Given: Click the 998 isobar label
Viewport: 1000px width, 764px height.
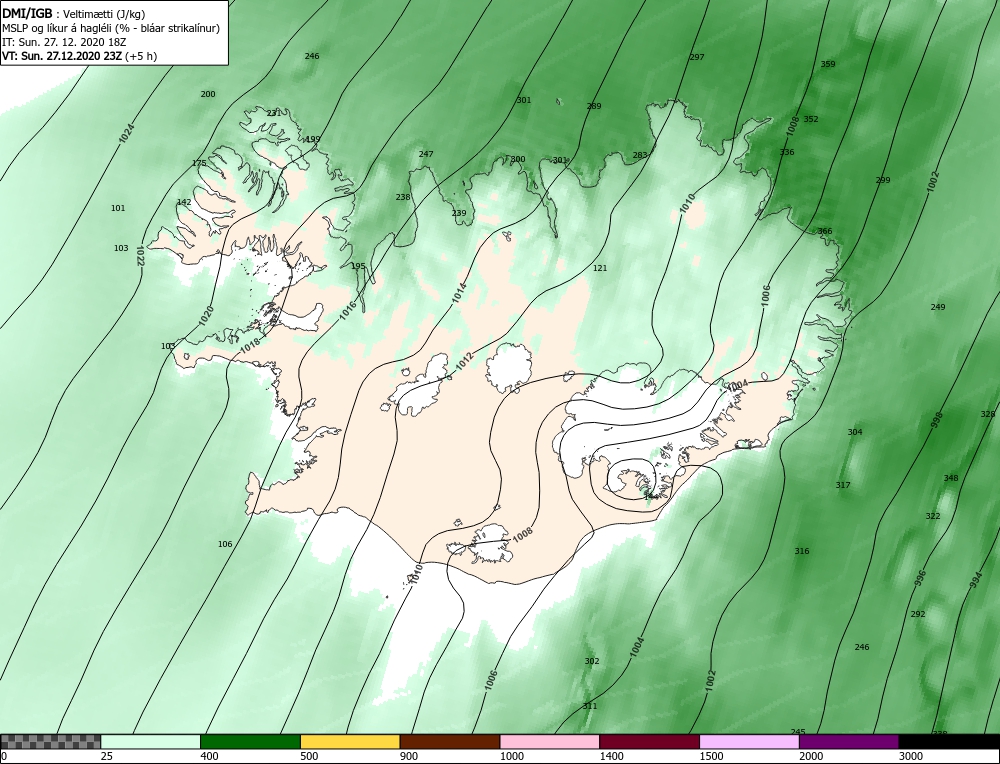Looking at the screenshot, I should (936, 420).
